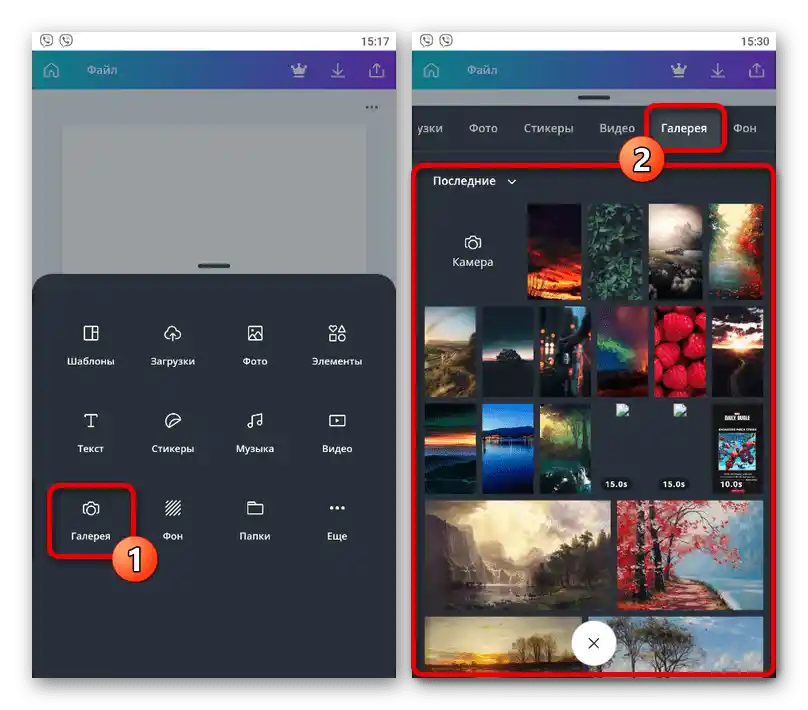
Task: Open Файл menu in left screen
Action: pyautogui.click(x=102, y=70)
